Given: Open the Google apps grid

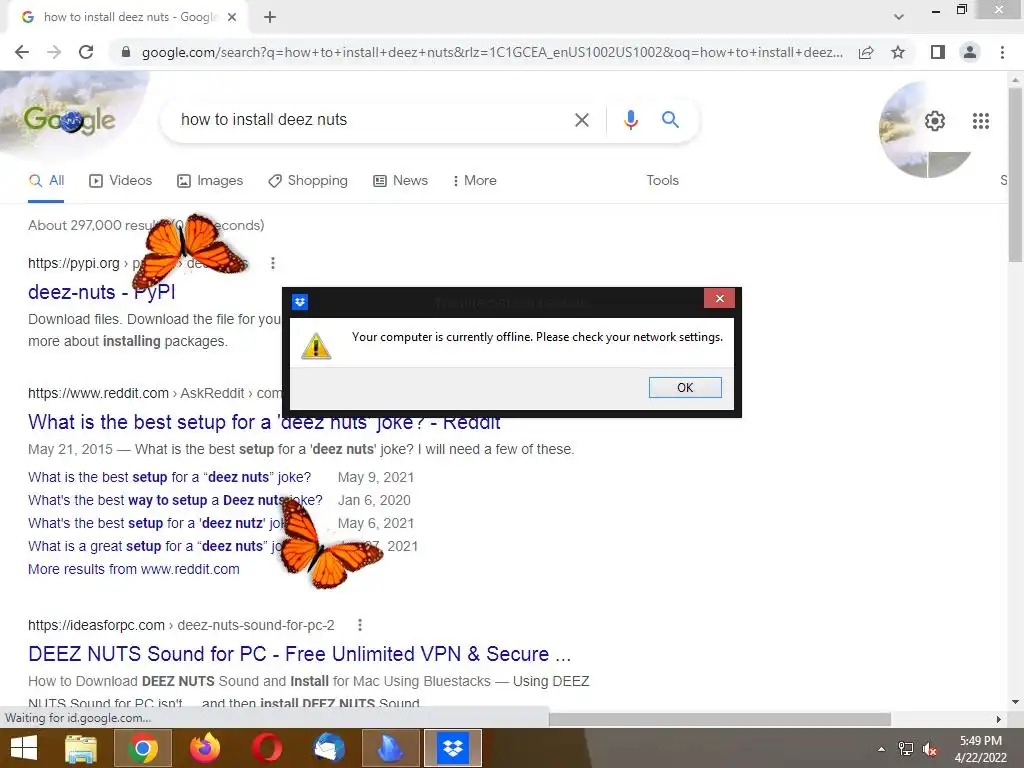Looking at the screenshot, I should coord(980,121).
